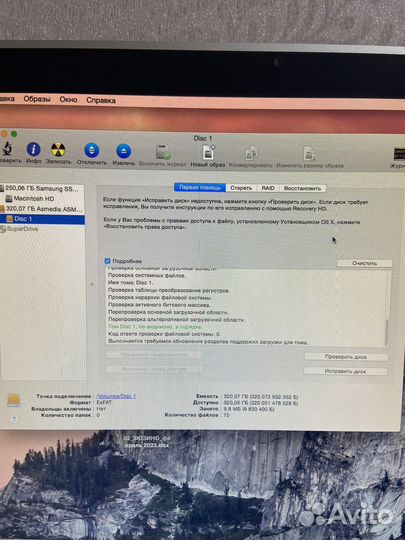This screenshot has height=540, width=405.
Task: Select Disc 1 volume in sidebar
Action: (x=42, y=219)
